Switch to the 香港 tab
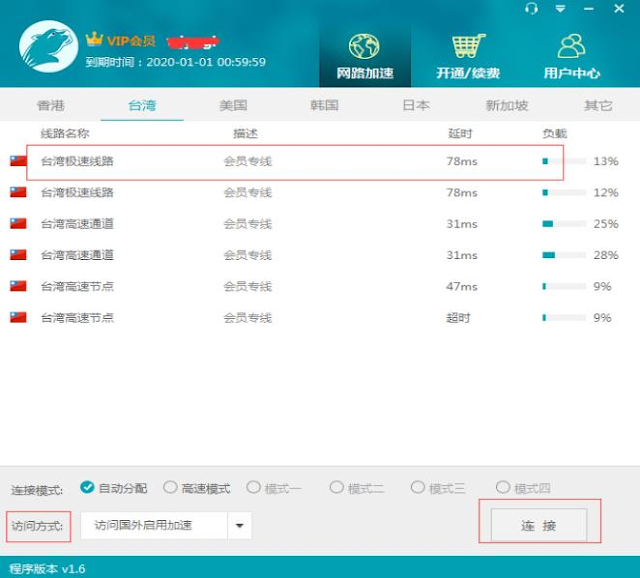640x578 pixels. click(x=50, y=105)
